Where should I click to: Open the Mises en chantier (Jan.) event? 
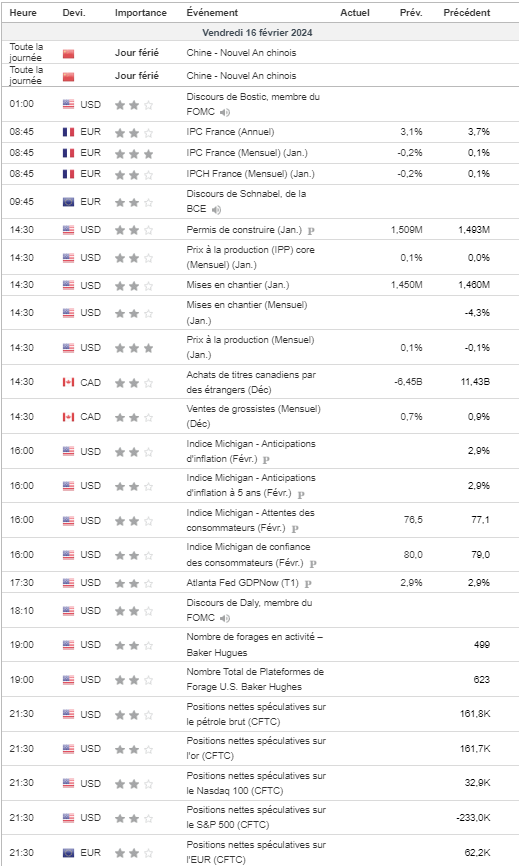click(x=237, y=285)
